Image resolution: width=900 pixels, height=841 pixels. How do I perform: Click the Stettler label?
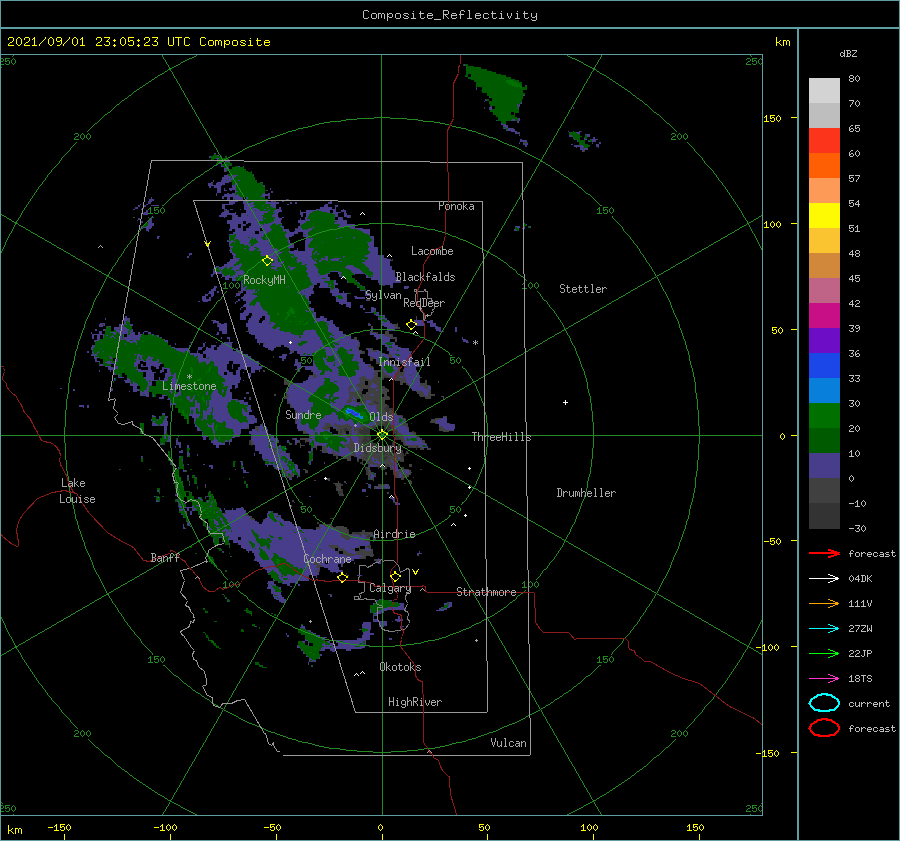click(583, 289)
